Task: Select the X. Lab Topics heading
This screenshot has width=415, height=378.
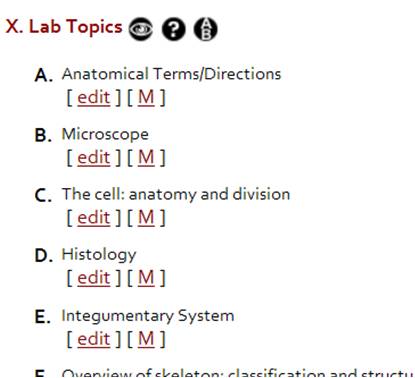Action: click(x=64, y=27)
